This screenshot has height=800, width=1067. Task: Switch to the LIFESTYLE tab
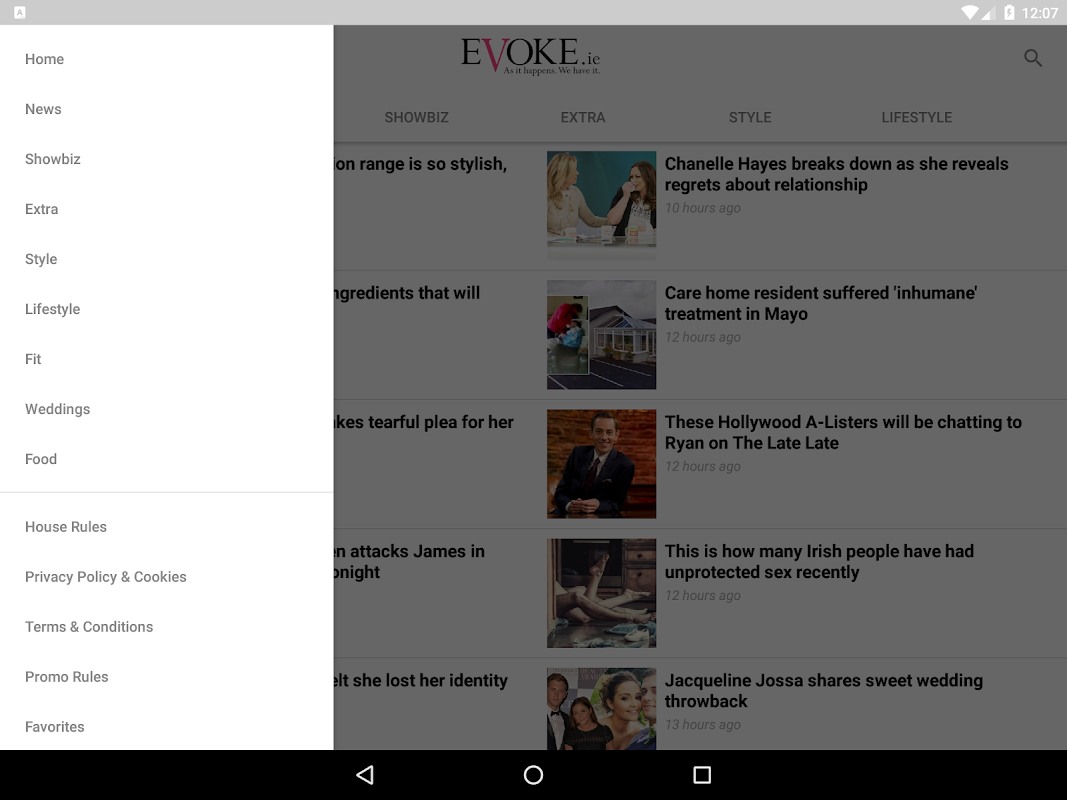coord(917,117)
